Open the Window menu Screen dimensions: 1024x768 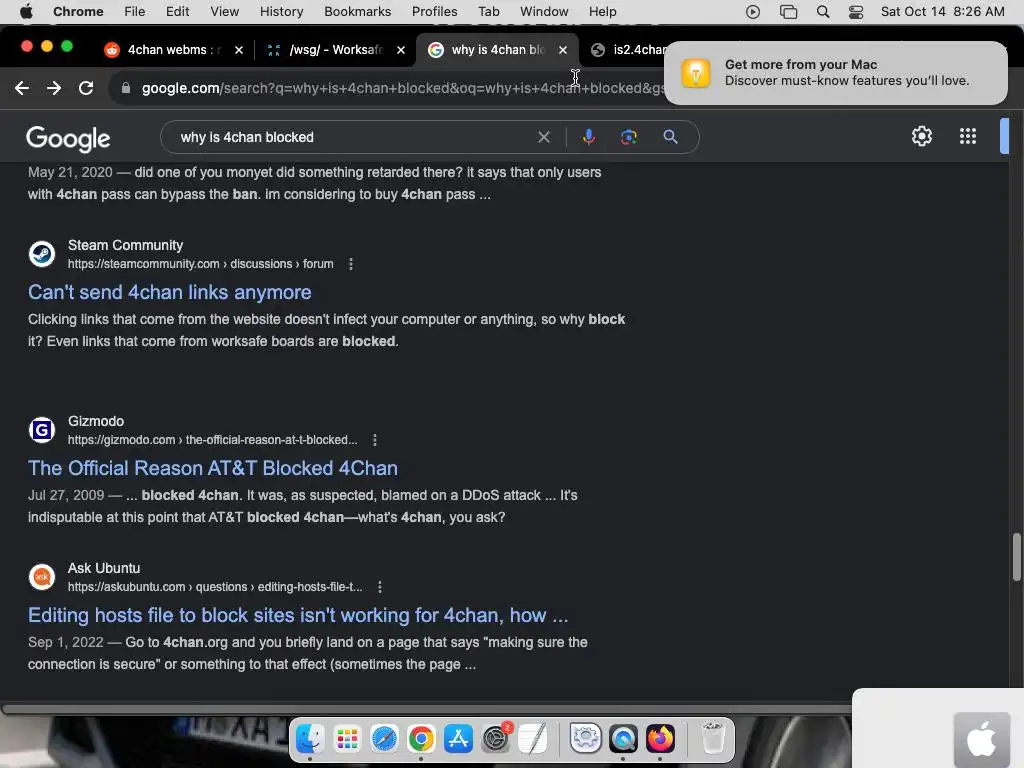coord(544,12)
